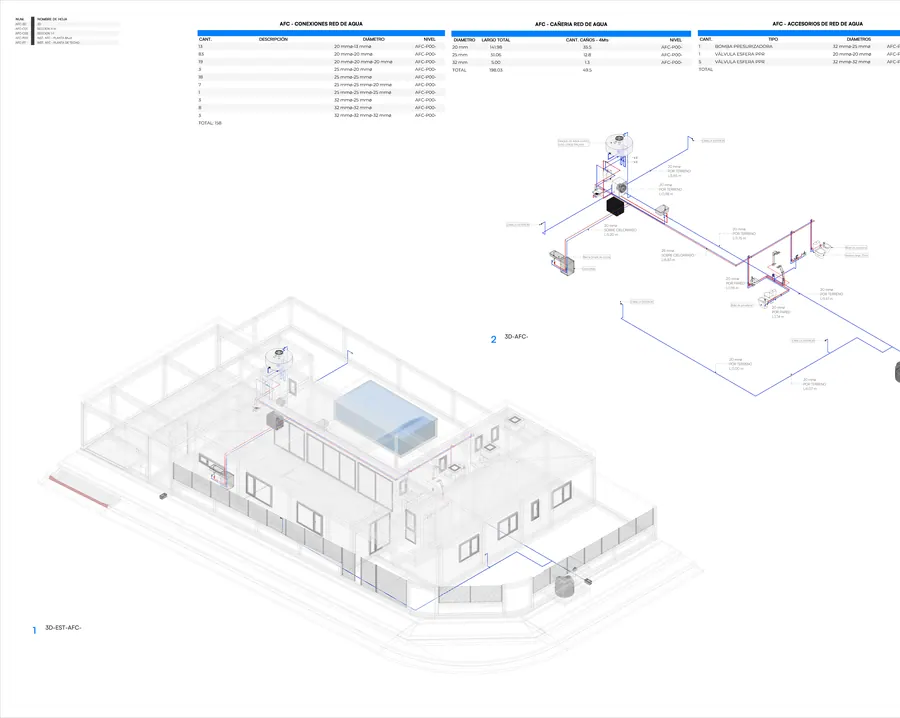Click the '49.5' pipe count total
Viewport: 900px width, 718px height.
click(x=587, y=70)
